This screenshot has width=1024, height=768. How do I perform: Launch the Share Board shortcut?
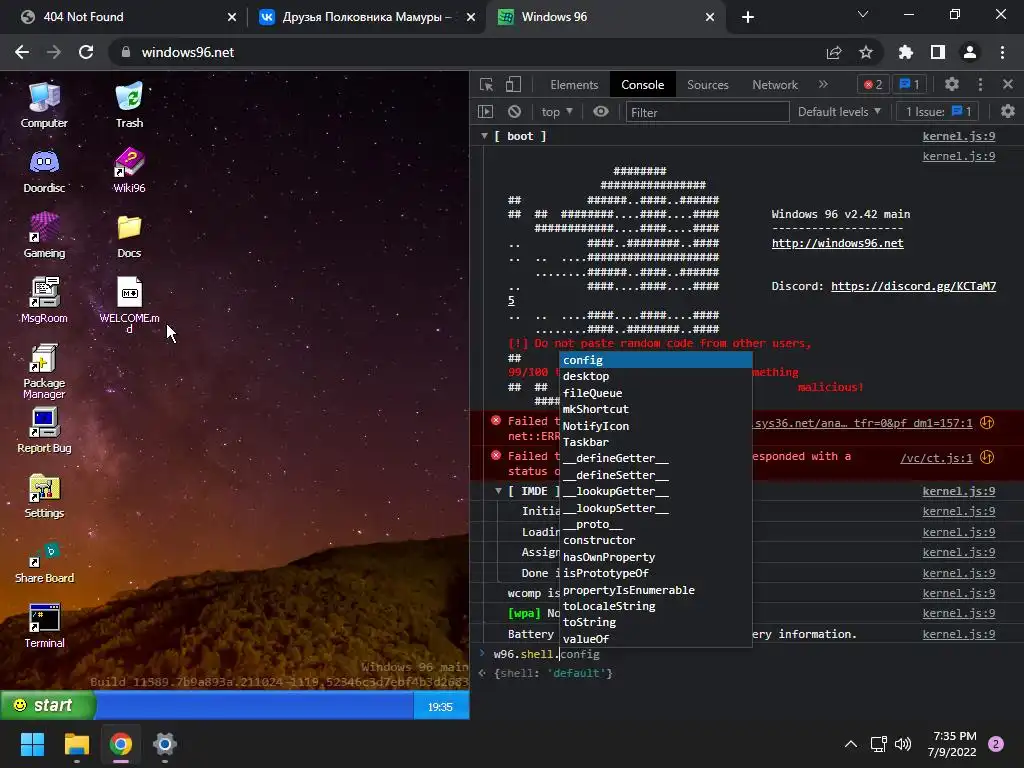[44, 562]
